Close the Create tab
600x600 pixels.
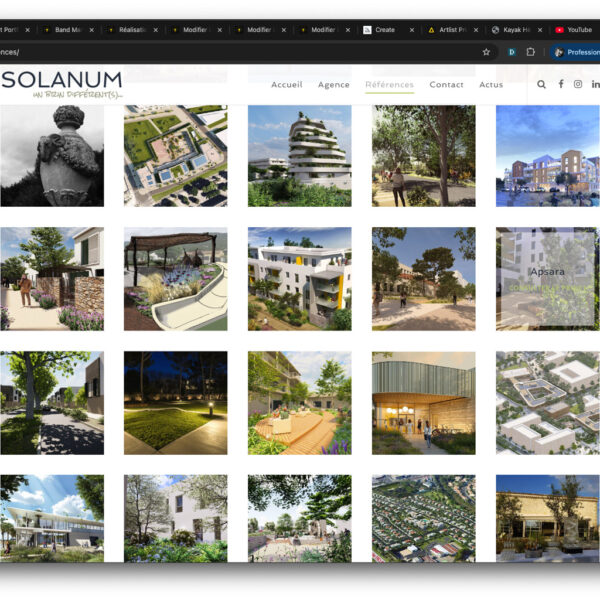click(412, 30)
